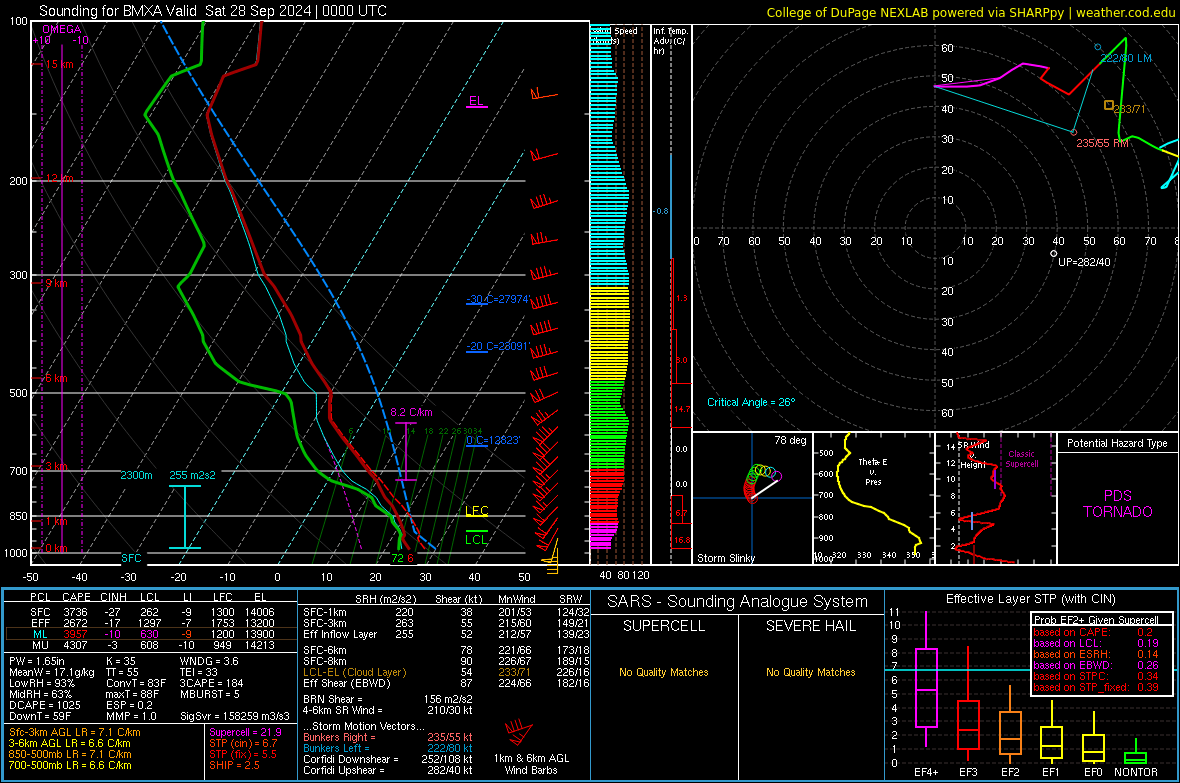Click the 'based on CAPE:' probability row

pos(1093,632)
